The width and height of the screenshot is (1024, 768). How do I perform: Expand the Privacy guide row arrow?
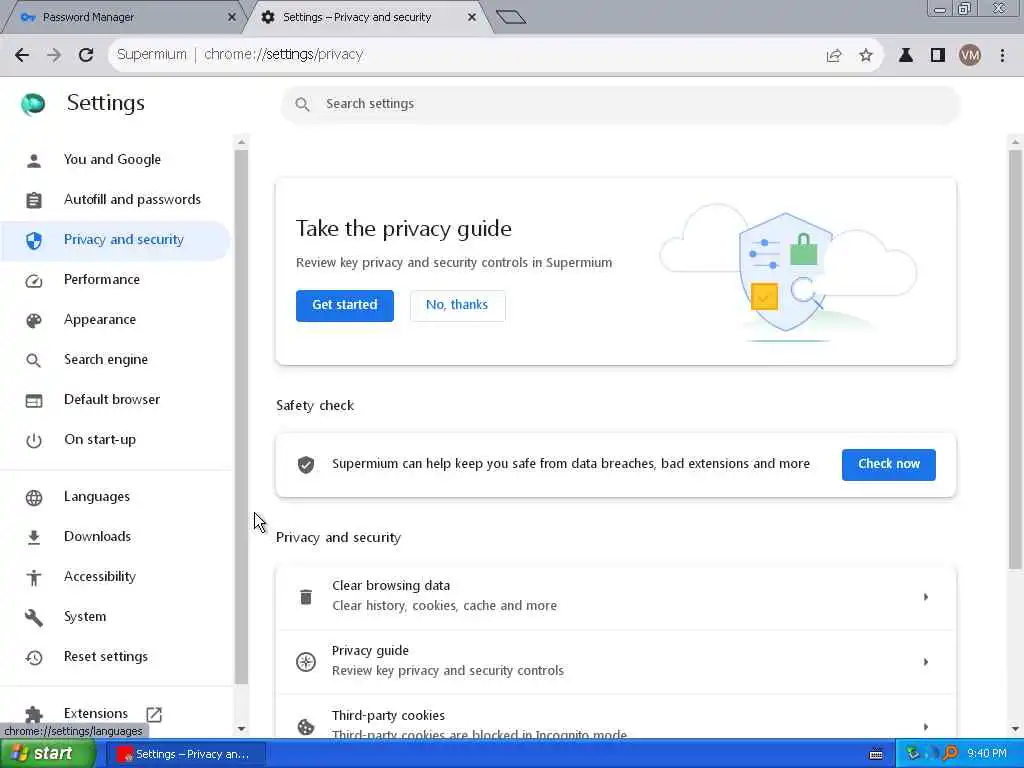click(926, 662)
